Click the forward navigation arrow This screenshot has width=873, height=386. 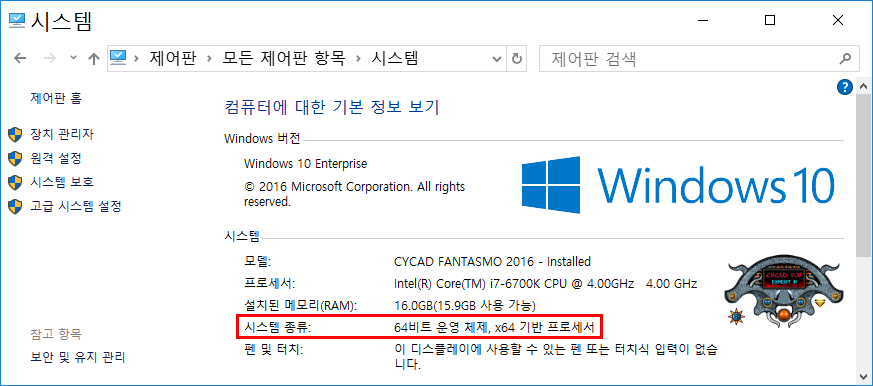[x=50, y=58]
